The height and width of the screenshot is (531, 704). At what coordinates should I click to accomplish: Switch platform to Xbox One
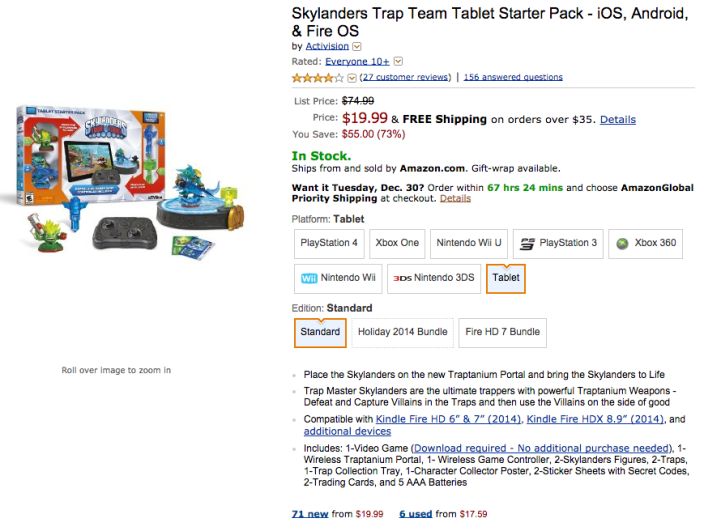coord(397,243)
